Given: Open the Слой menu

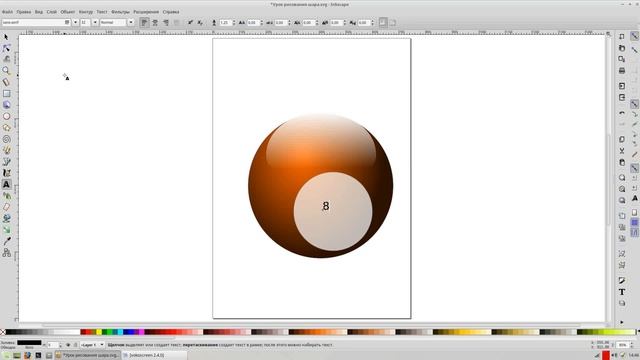Looking at the screenshot, I should (51, 12).
